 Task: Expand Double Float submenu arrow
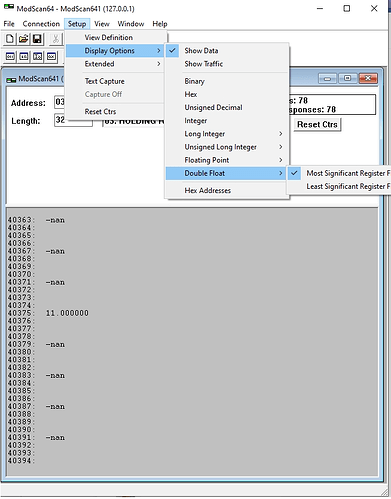(x=281, y=173)
